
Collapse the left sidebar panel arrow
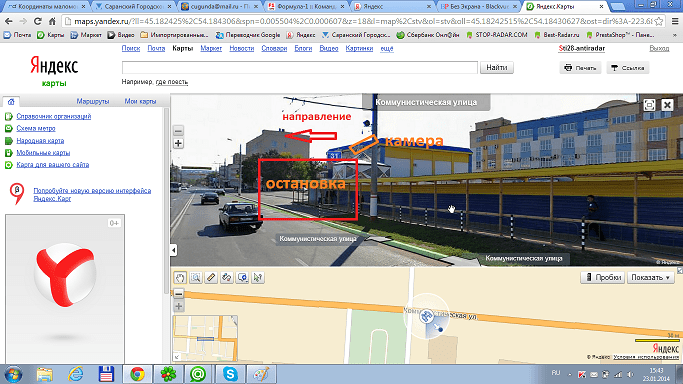173,250
